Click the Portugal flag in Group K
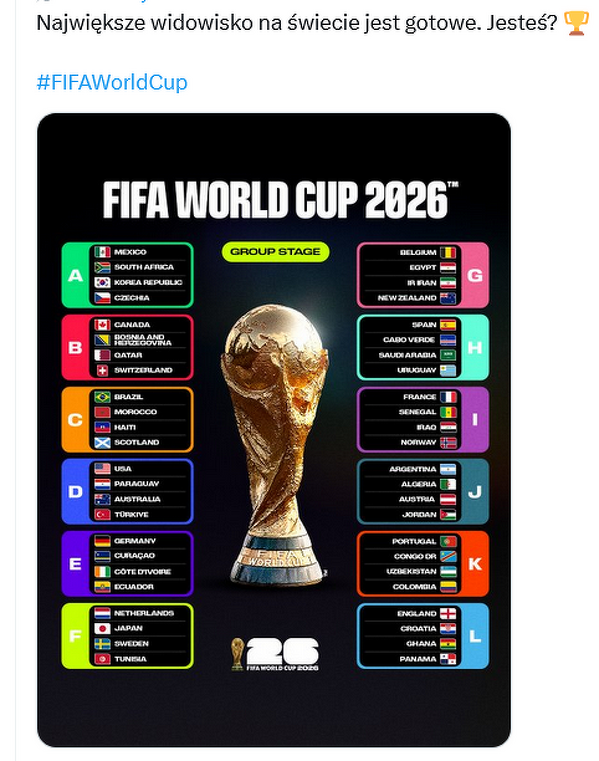The width and height of the screenshot is (599, 761). (x=448, y=541)
